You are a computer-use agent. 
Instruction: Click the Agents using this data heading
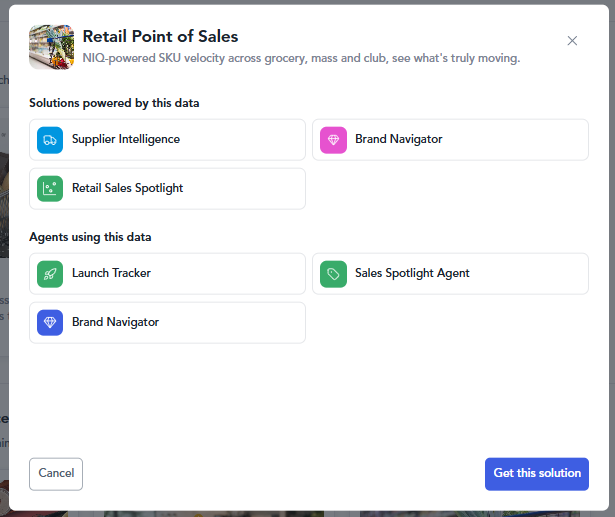90,237
